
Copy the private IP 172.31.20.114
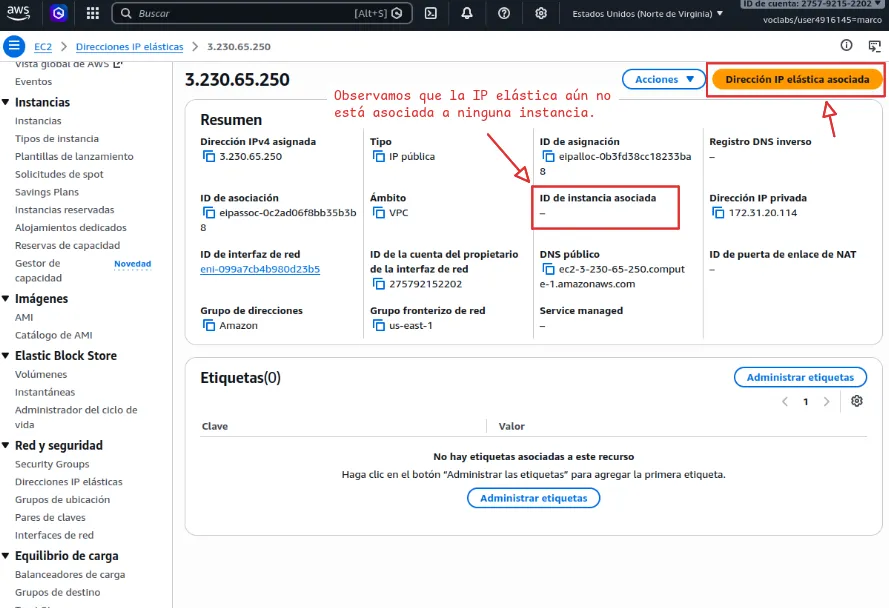point(718,213)
